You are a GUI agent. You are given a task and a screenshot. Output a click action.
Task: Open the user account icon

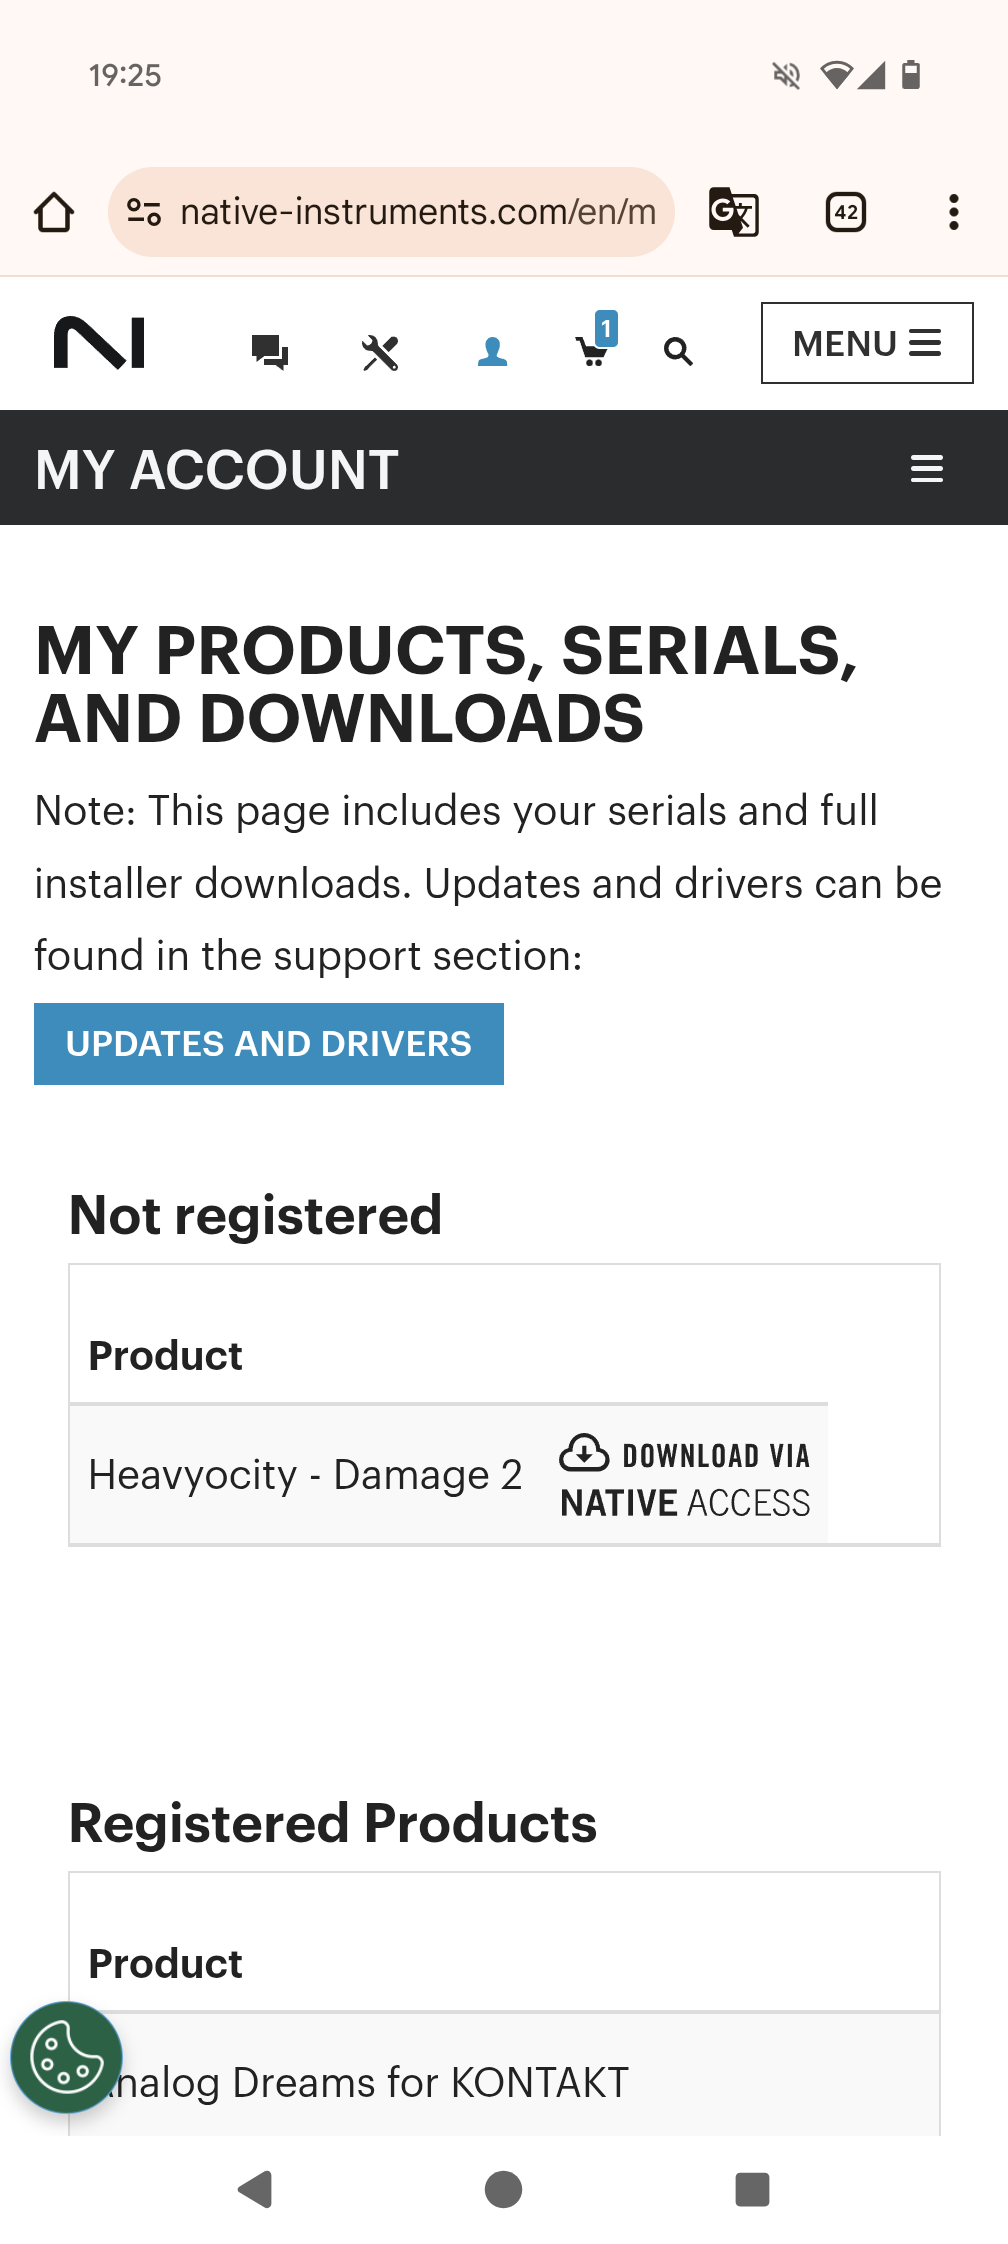click(x=492, y=352)
